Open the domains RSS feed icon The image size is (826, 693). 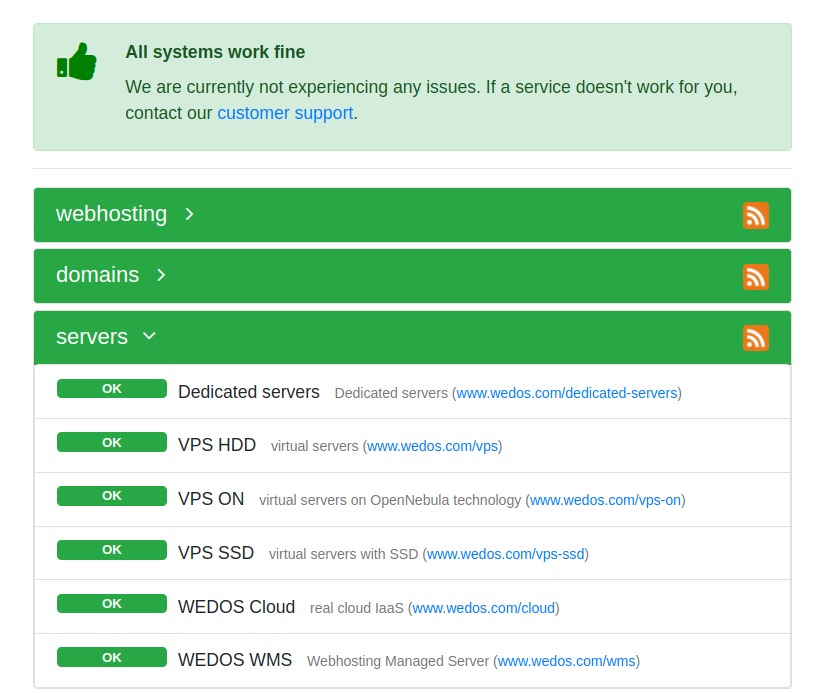pyautogui.click(x=755, y=276)
